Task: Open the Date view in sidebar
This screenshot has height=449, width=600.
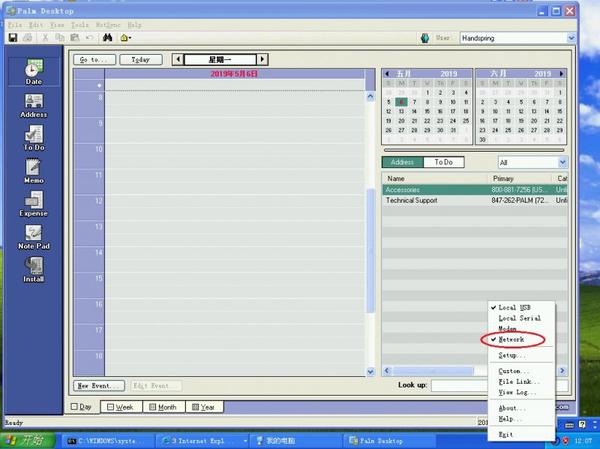Action: (x=33, y=71)
